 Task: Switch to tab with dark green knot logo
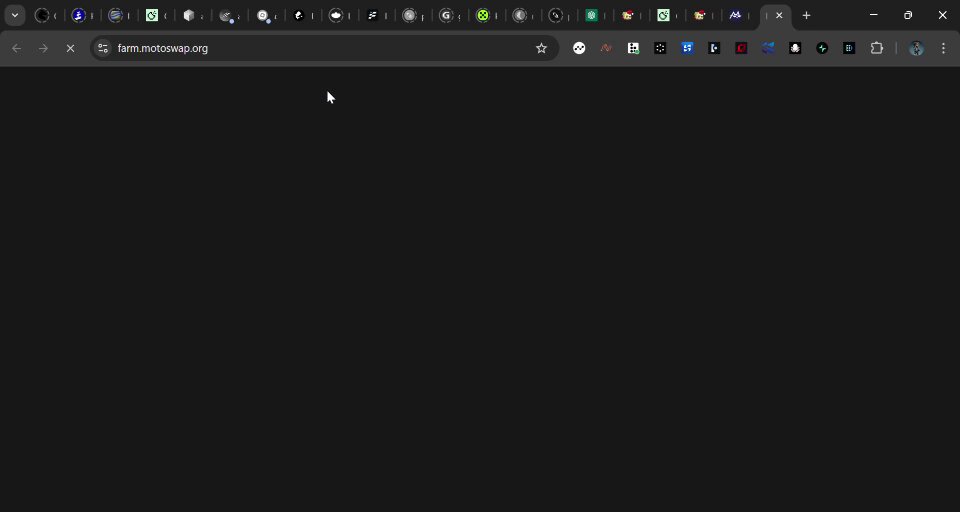coord(591,16)
